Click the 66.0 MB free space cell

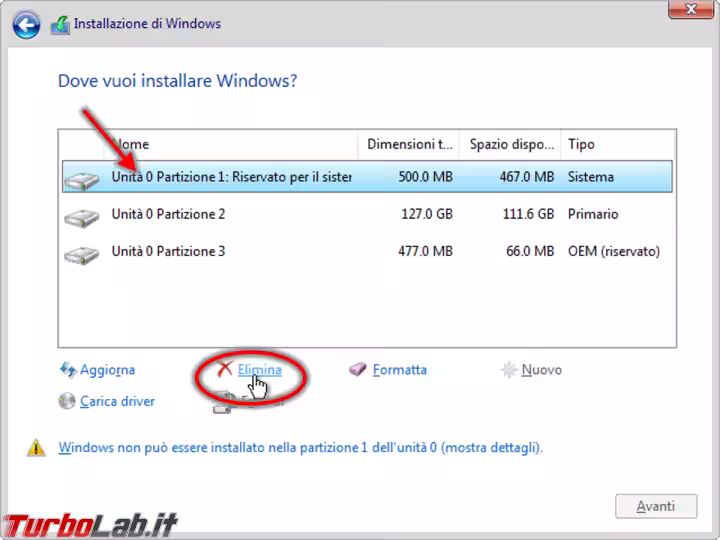[x=530, y=251]
